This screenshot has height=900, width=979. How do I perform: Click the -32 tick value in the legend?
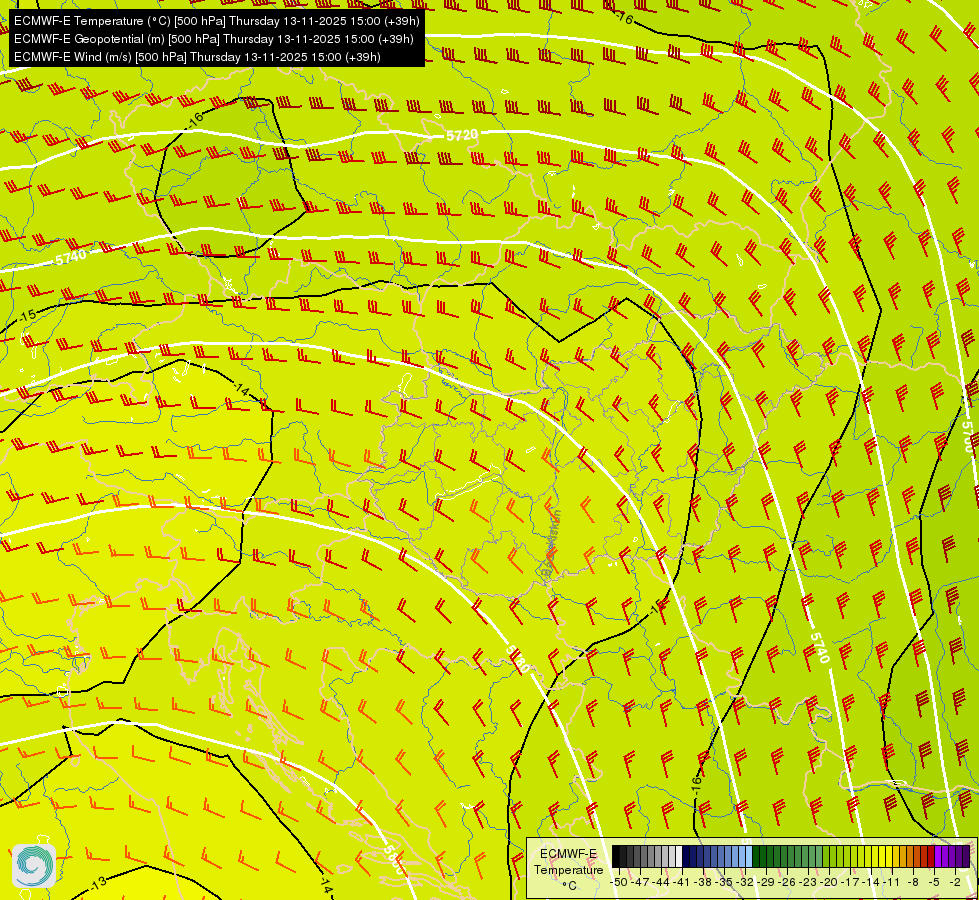[x=745, y=883]
